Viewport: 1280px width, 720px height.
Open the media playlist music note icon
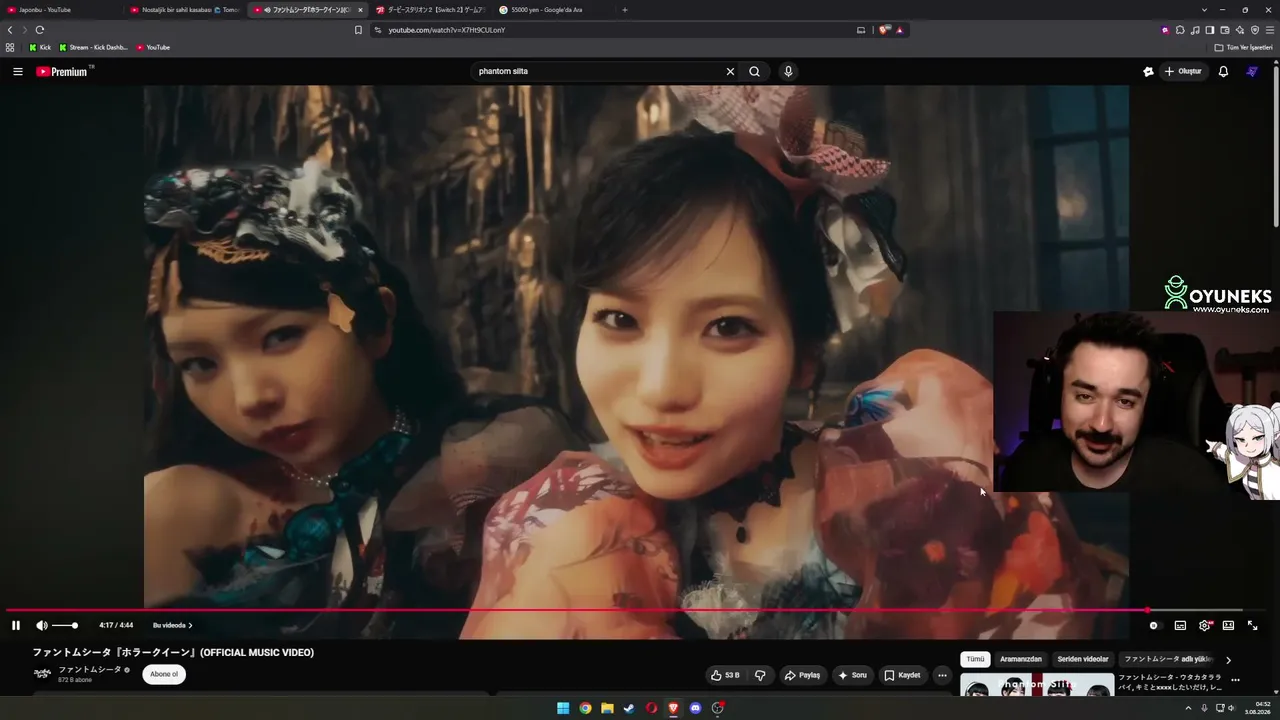point(1195,30)
